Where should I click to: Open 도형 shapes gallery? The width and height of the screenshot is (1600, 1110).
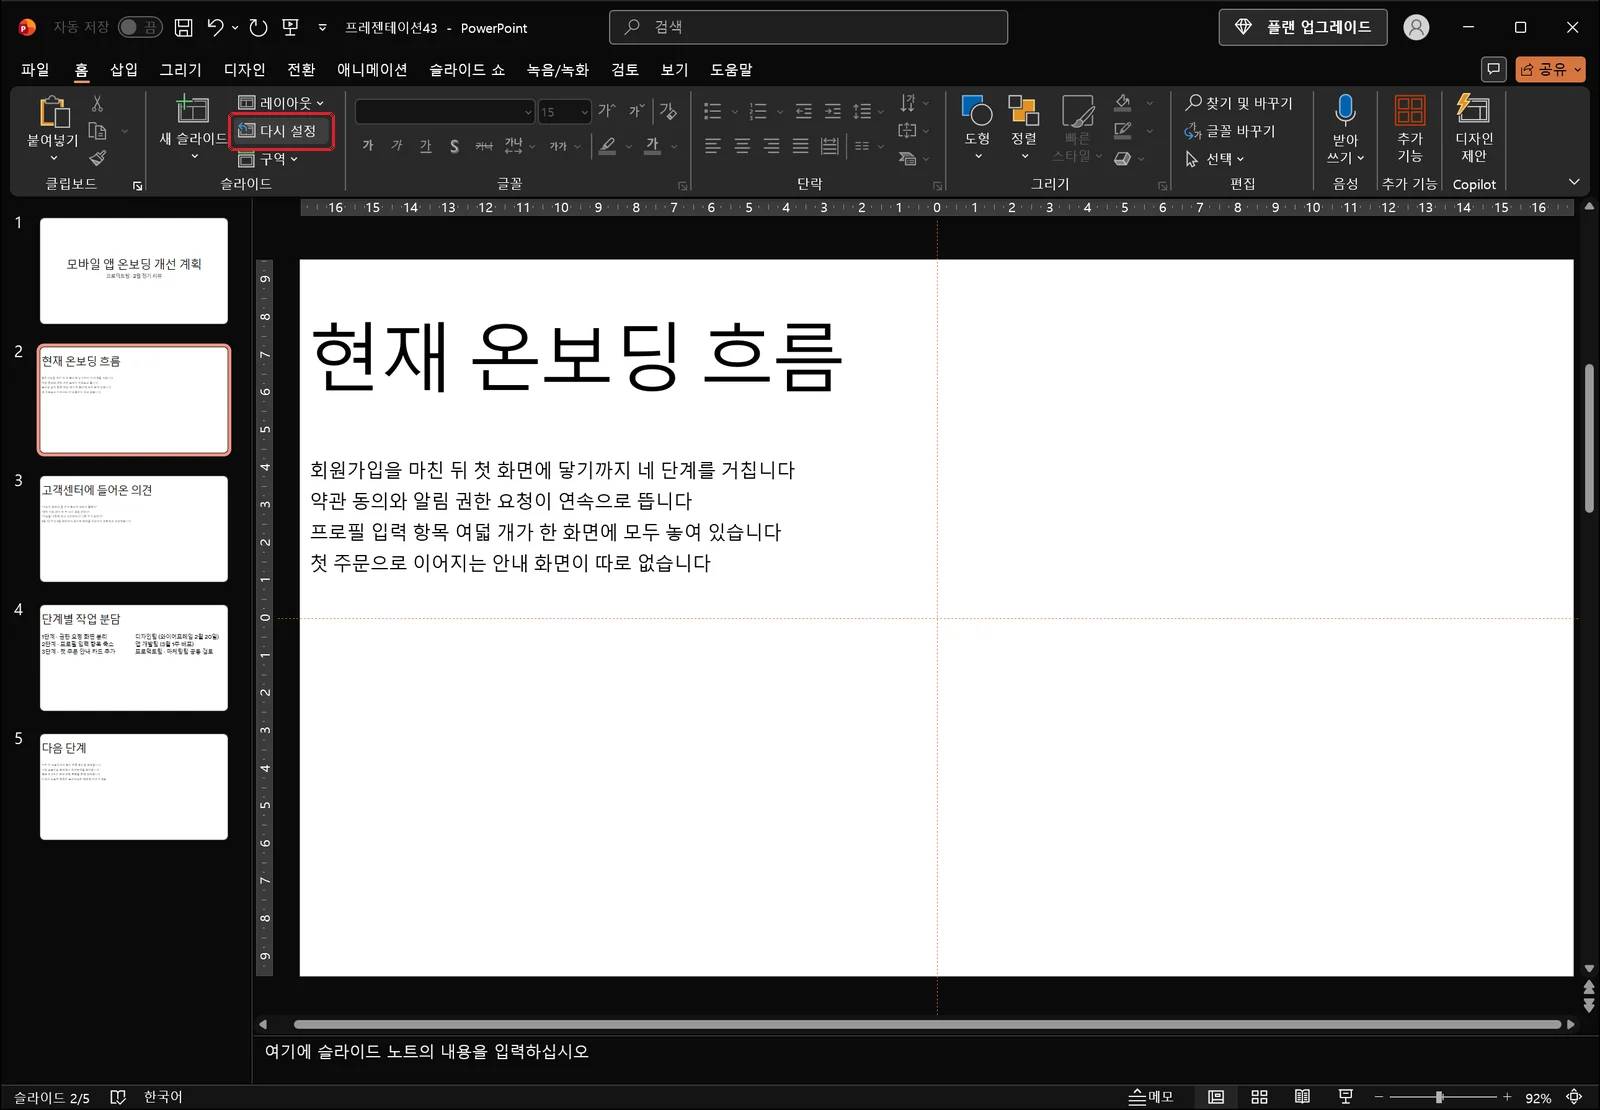(977, 127)
